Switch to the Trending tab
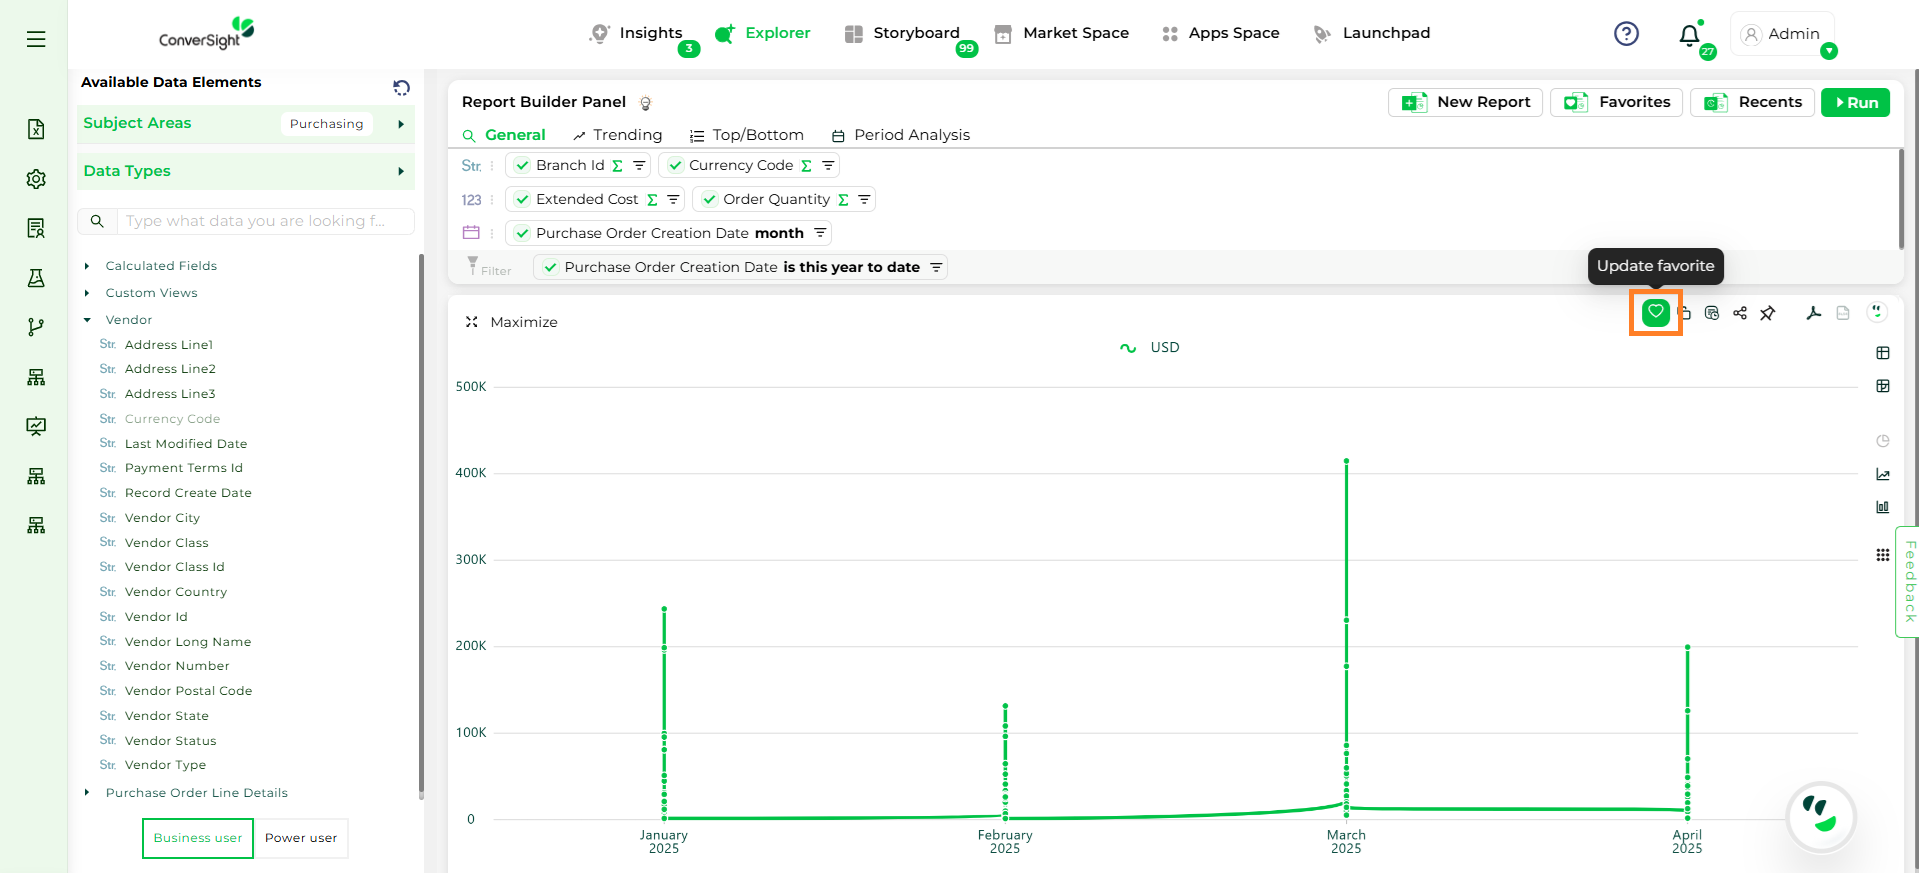Image resolution: width=1923 pixels, height=873 pixels. [x=617, y=135]
